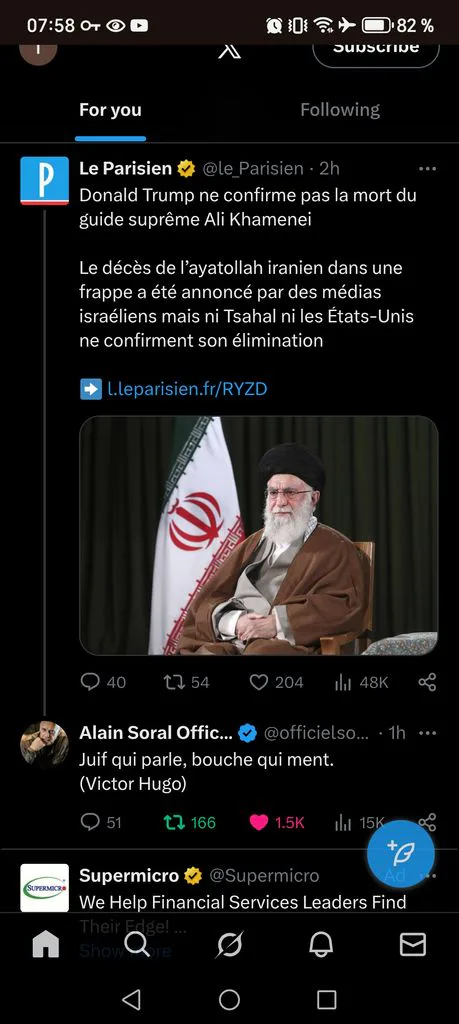Image resolution: width=459 pixels, height=1024 pixels.
Task: Open more options on Alain Soral reply
Action: (x=427, y=733)
